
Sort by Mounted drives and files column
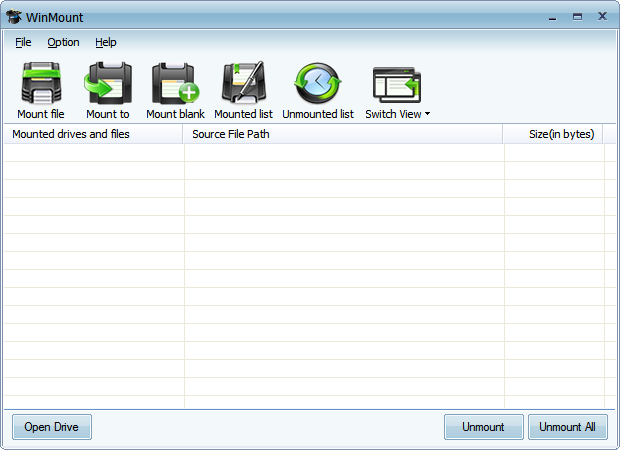(93, 134)
